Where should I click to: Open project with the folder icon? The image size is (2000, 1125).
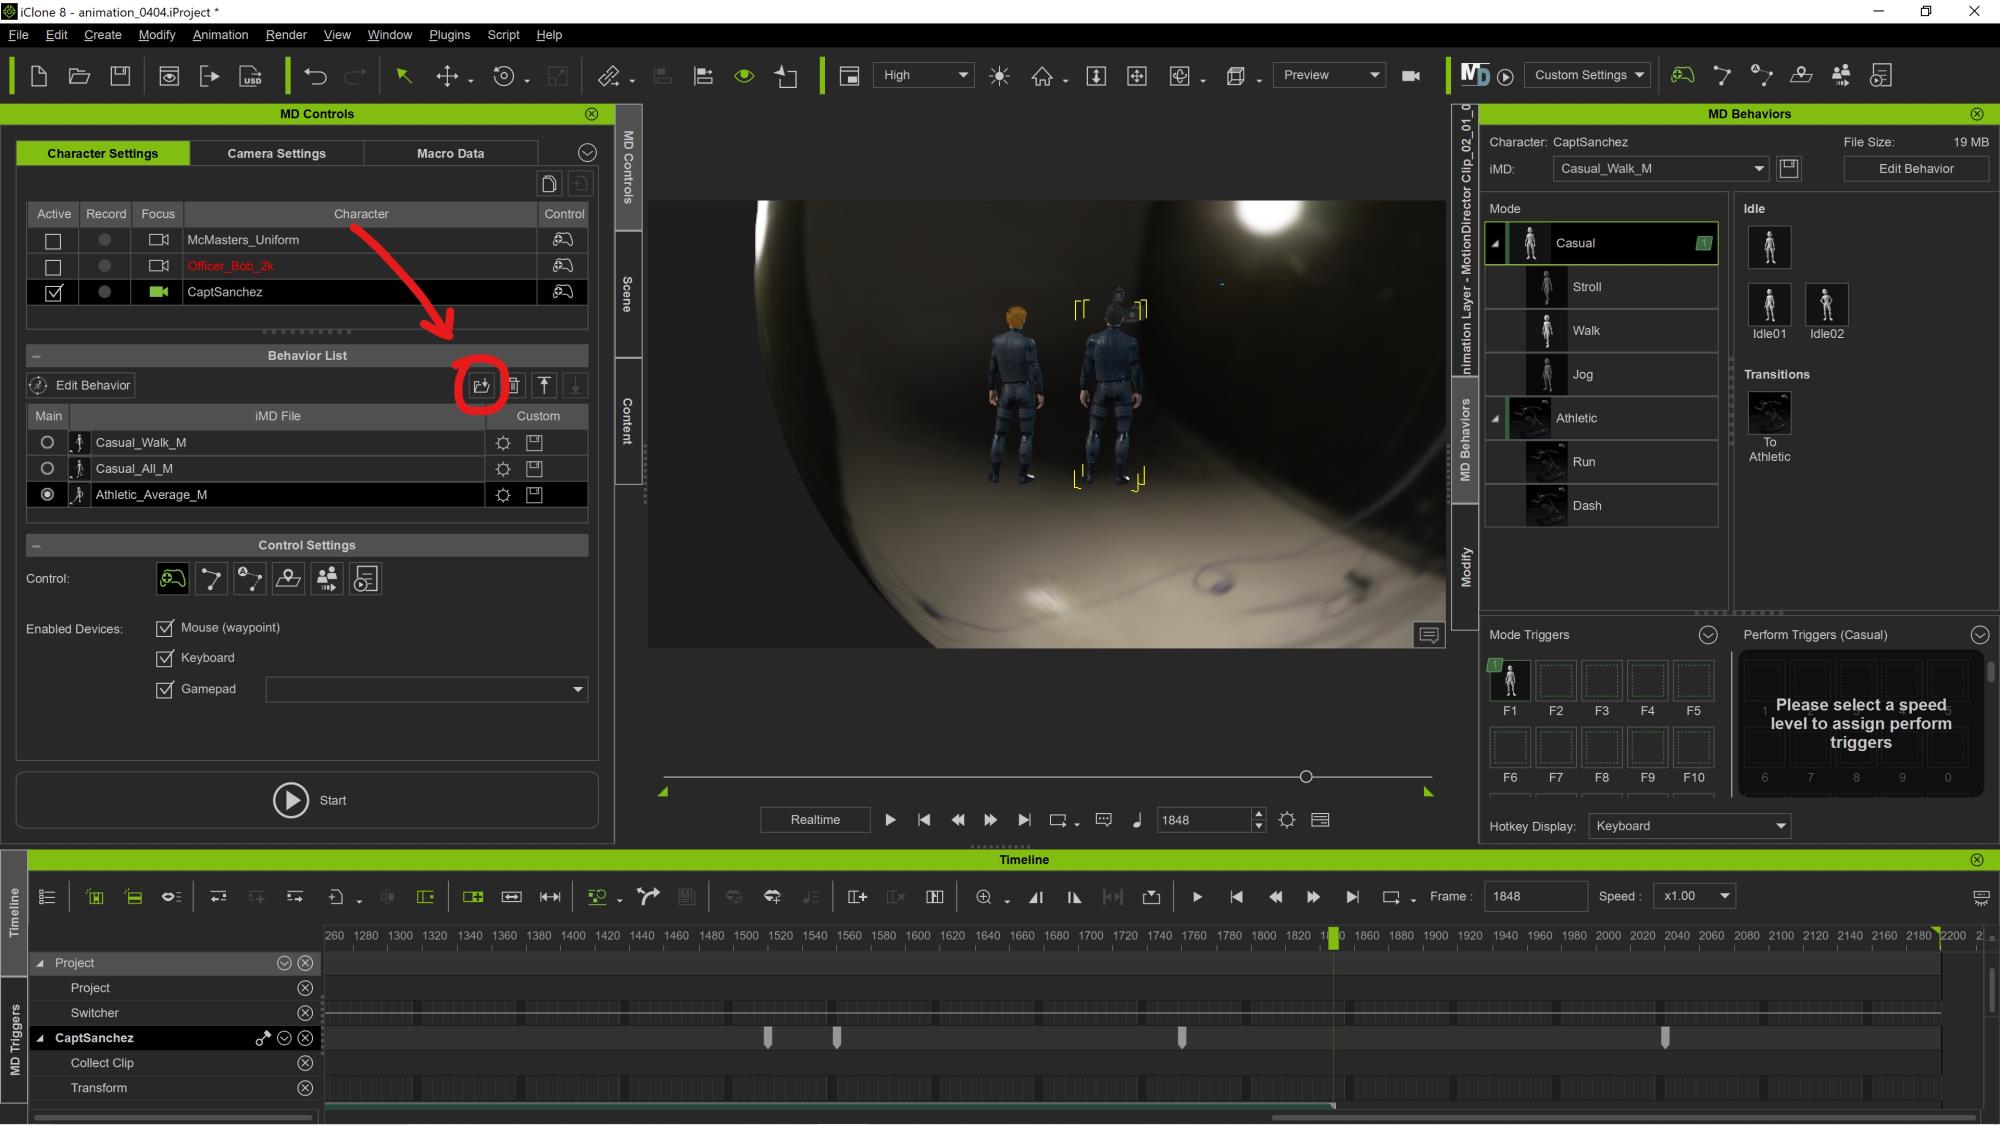(79, 76)
